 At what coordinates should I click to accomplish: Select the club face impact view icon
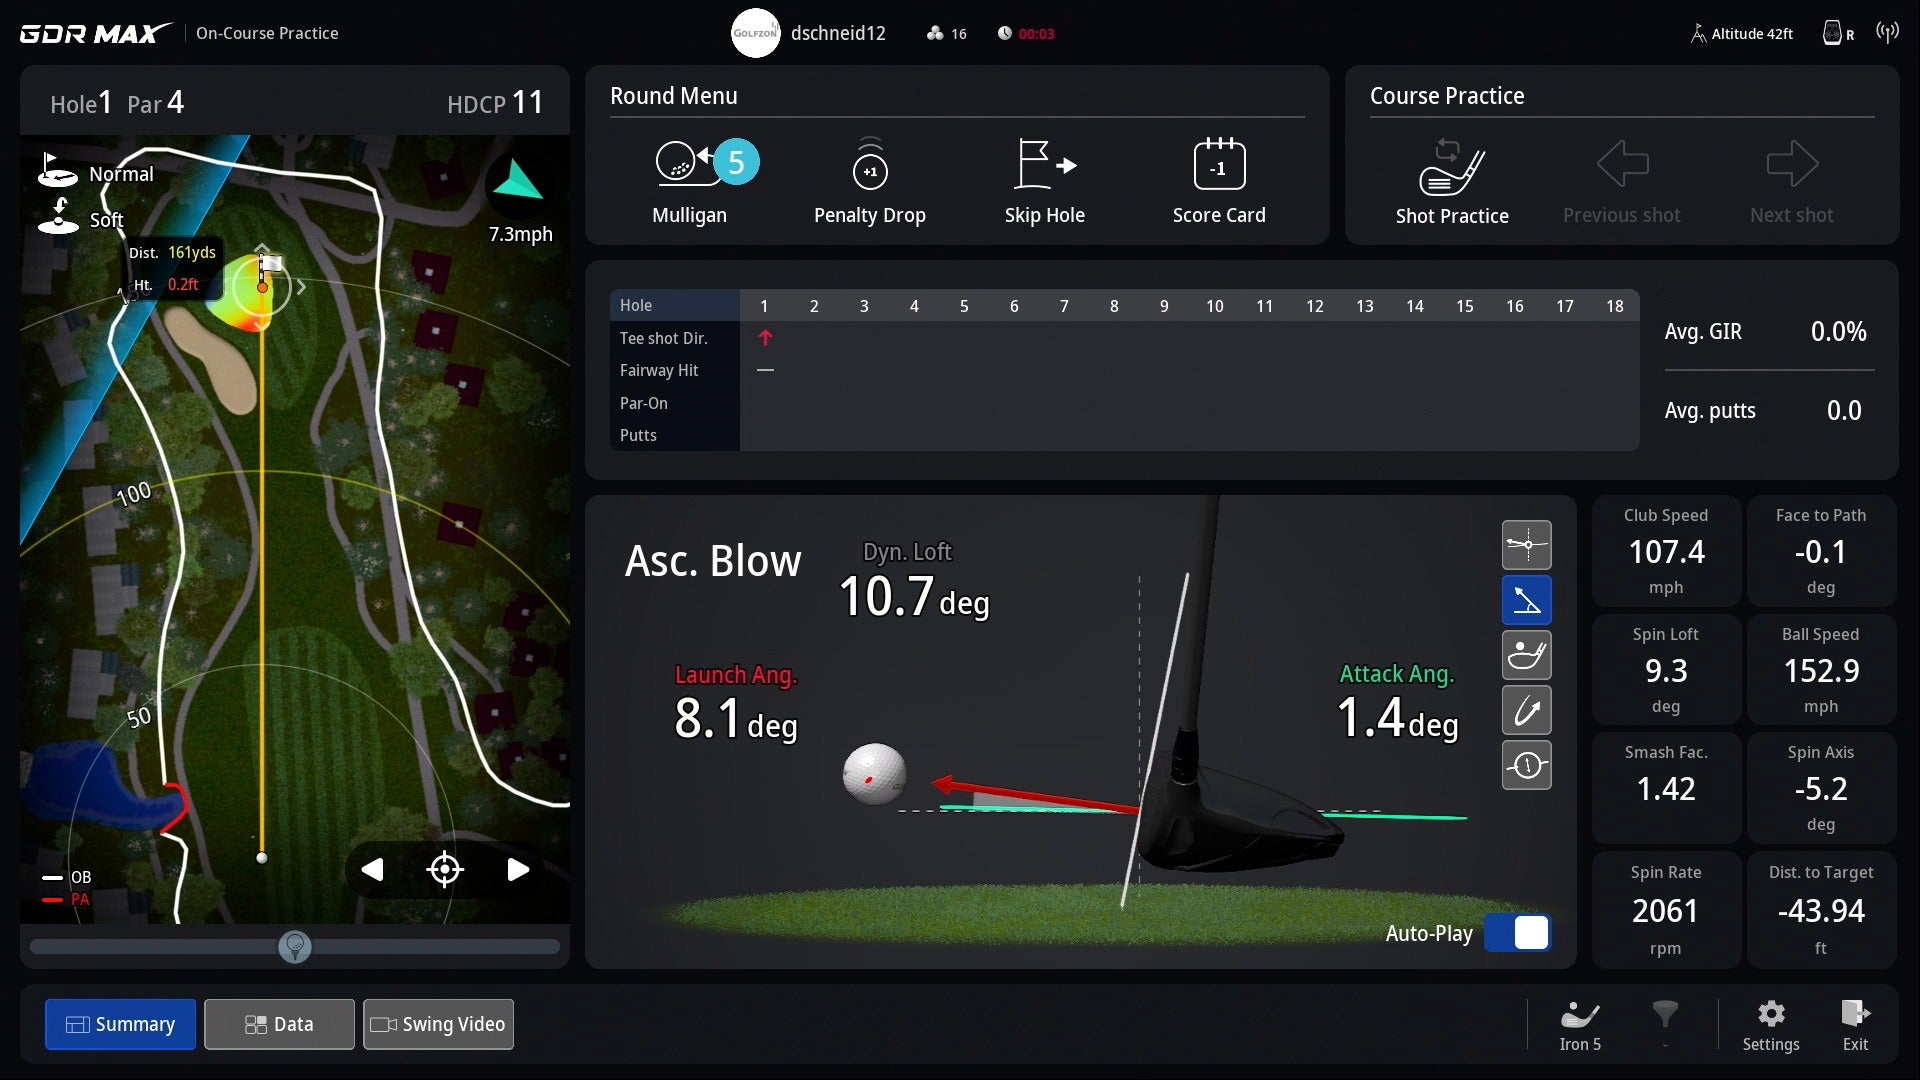(x=1527, y=655)
